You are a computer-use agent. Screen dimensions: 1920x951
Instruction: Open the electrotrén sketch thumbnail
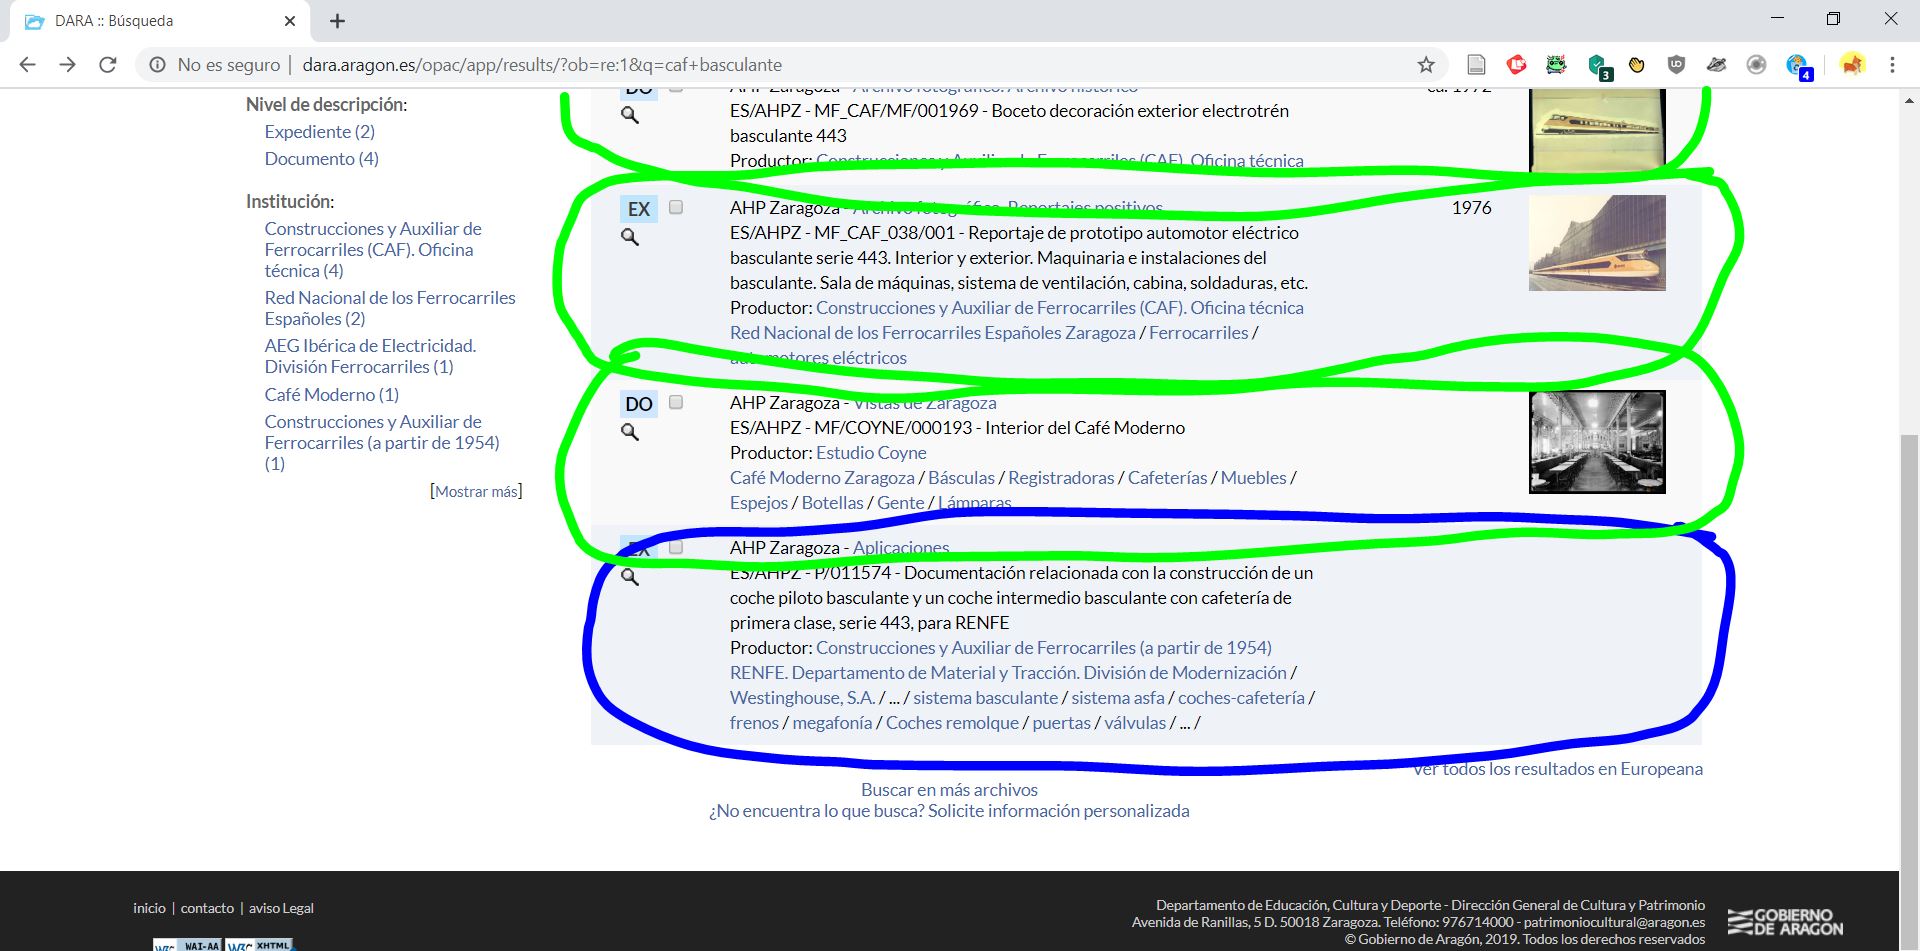(x=1597, y=129)
